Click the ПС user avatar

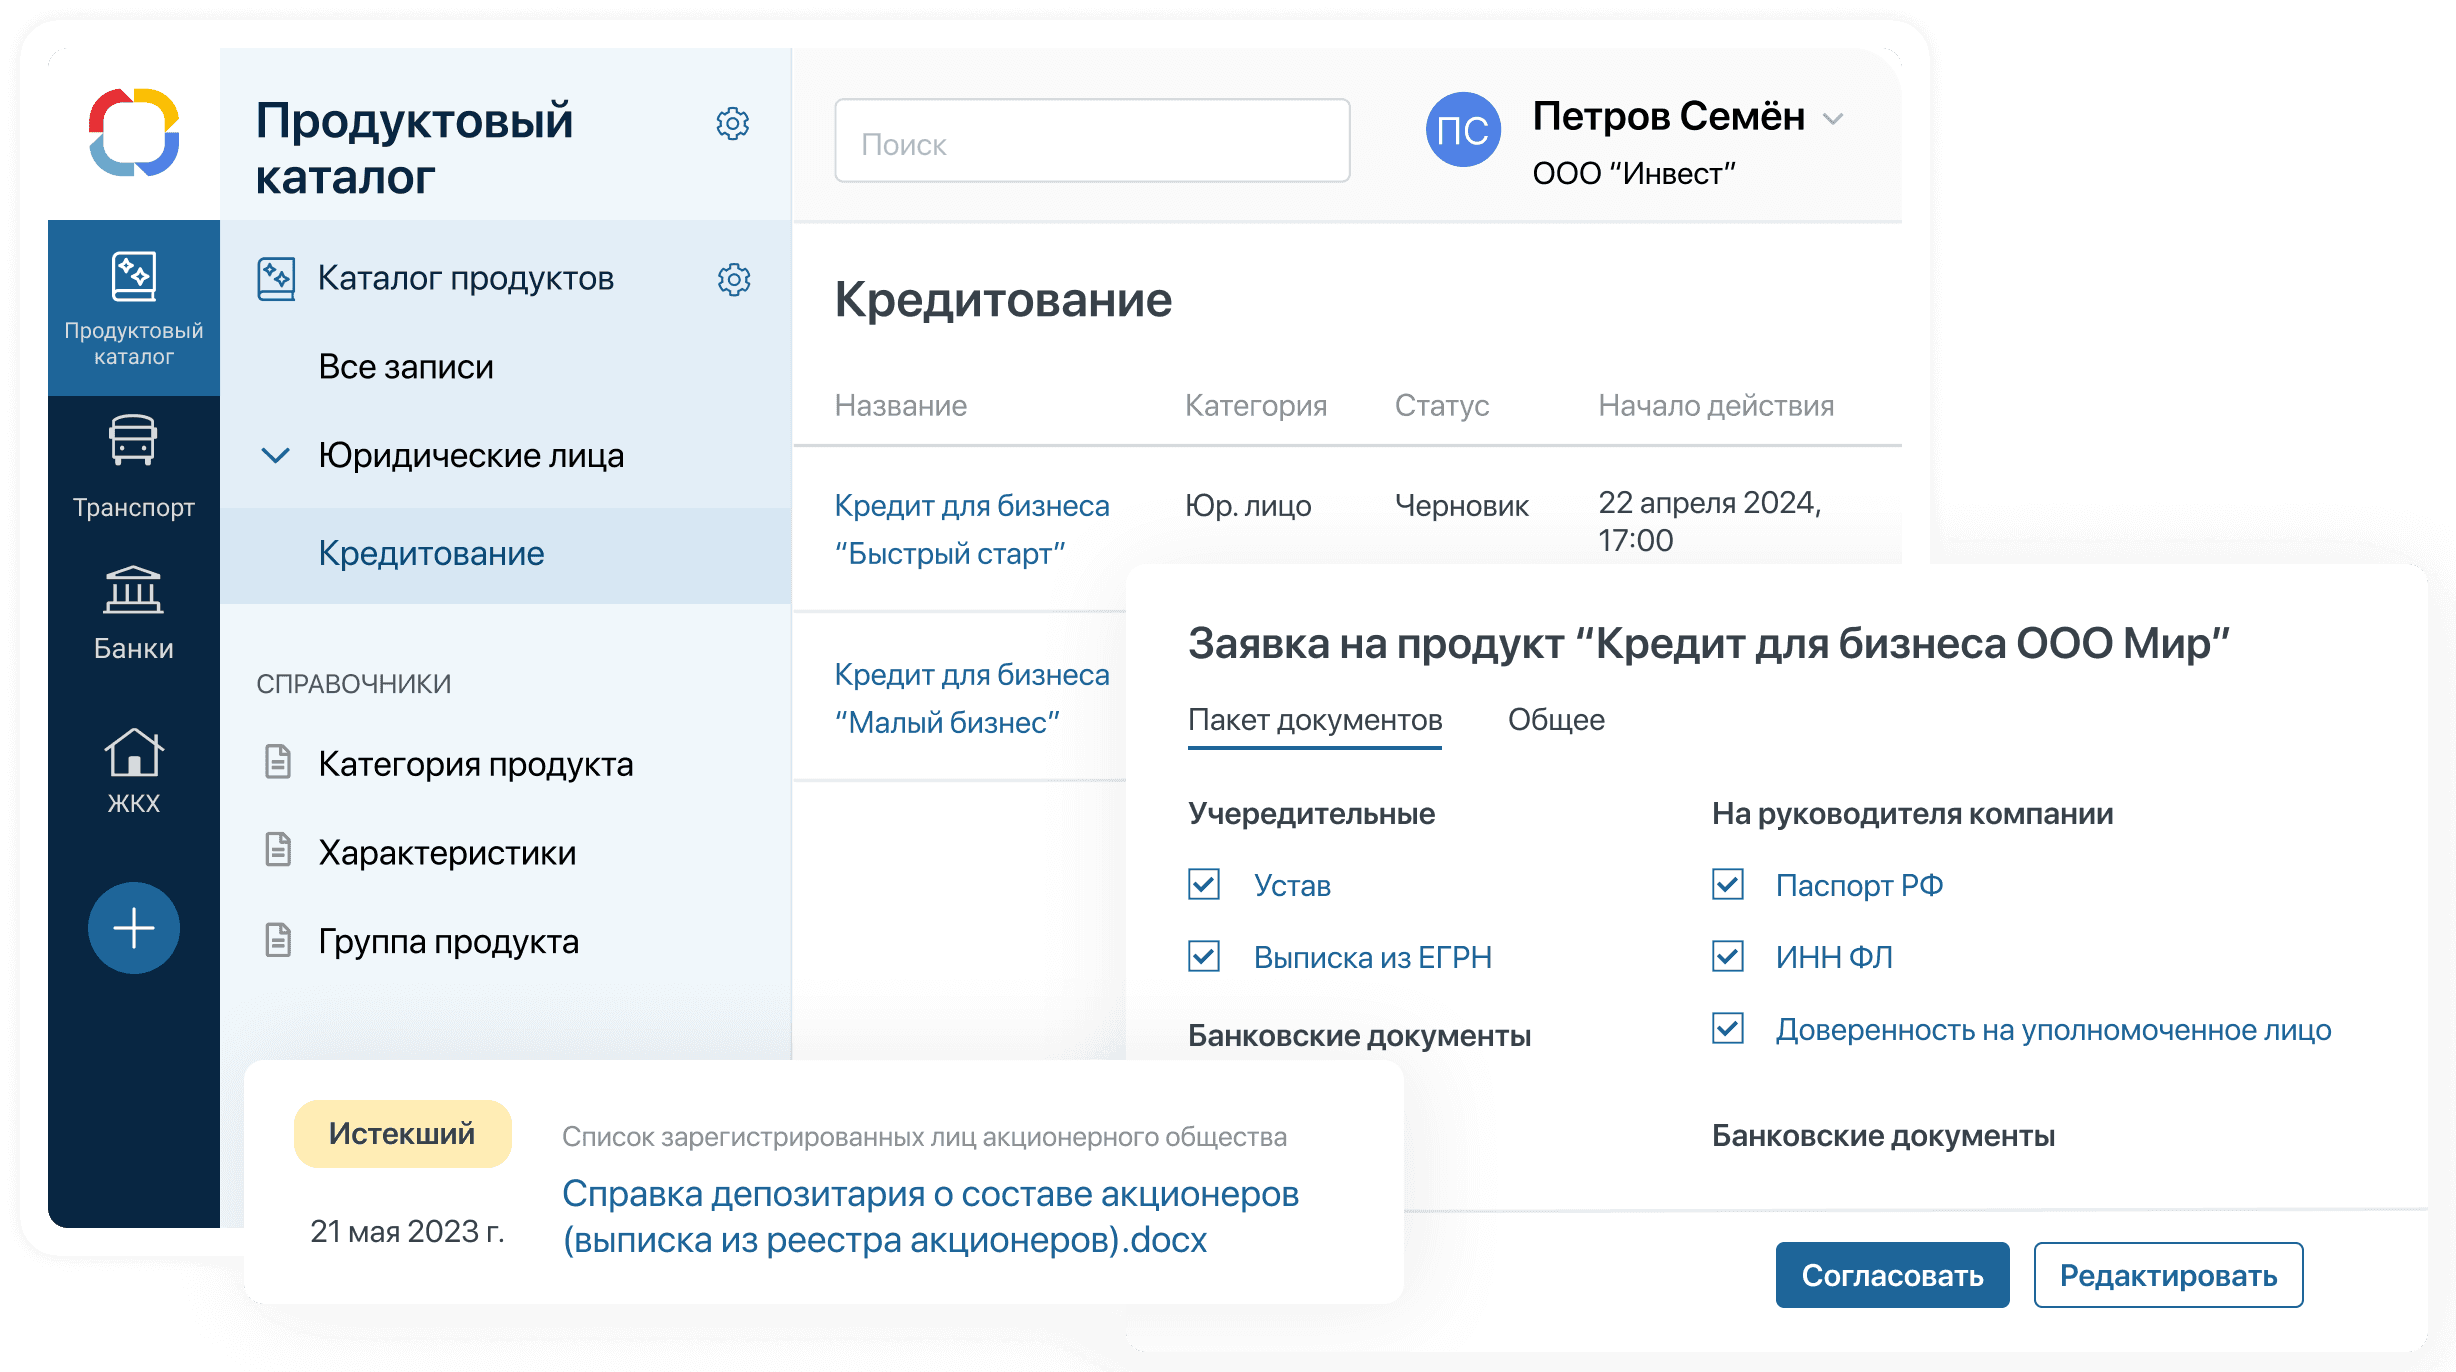click(1462, 130)
